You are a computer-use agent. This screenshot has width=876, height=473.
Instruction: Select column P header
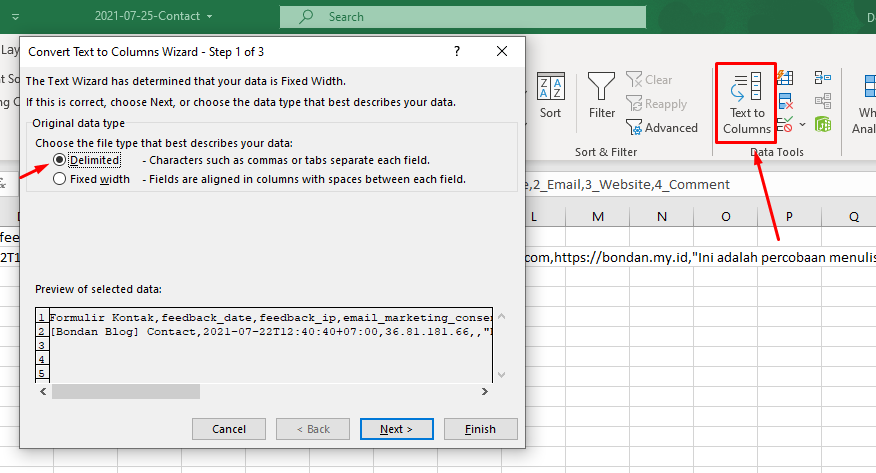(x=789, y=217)
